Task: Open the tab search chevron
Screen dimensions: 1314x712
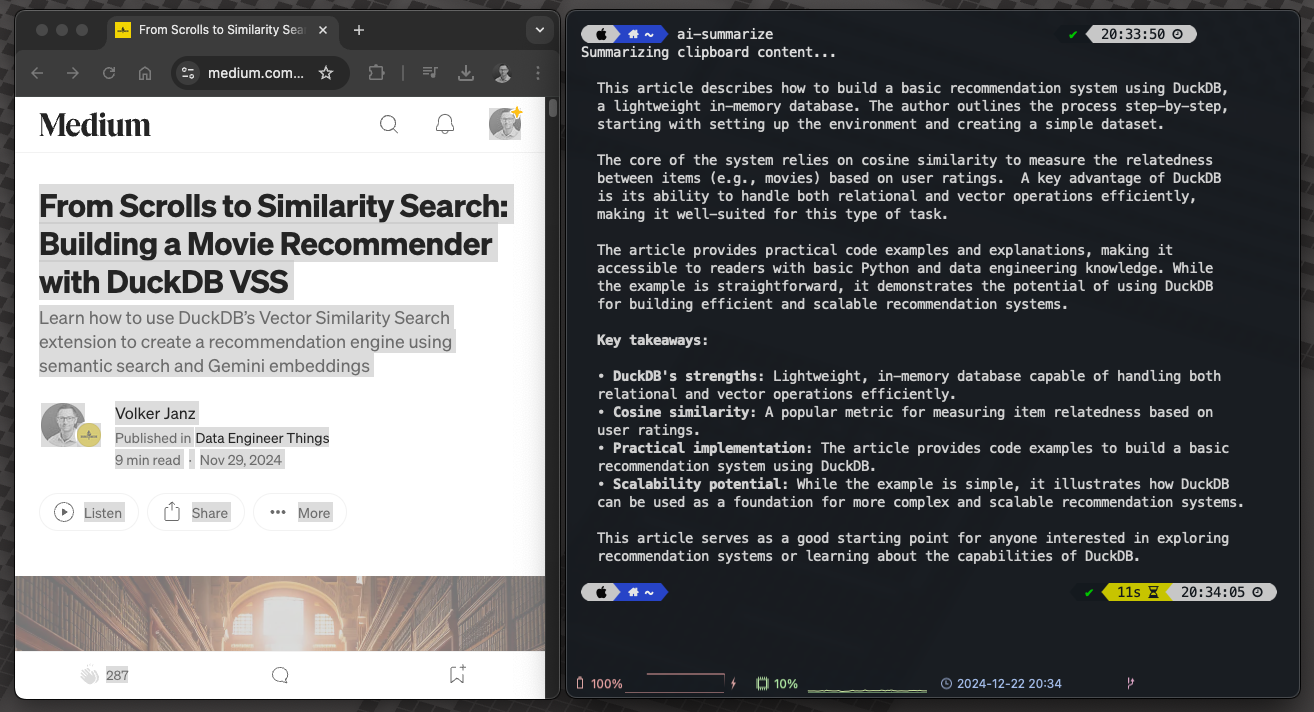Action: pyautogui.click(x=538, y=29)
